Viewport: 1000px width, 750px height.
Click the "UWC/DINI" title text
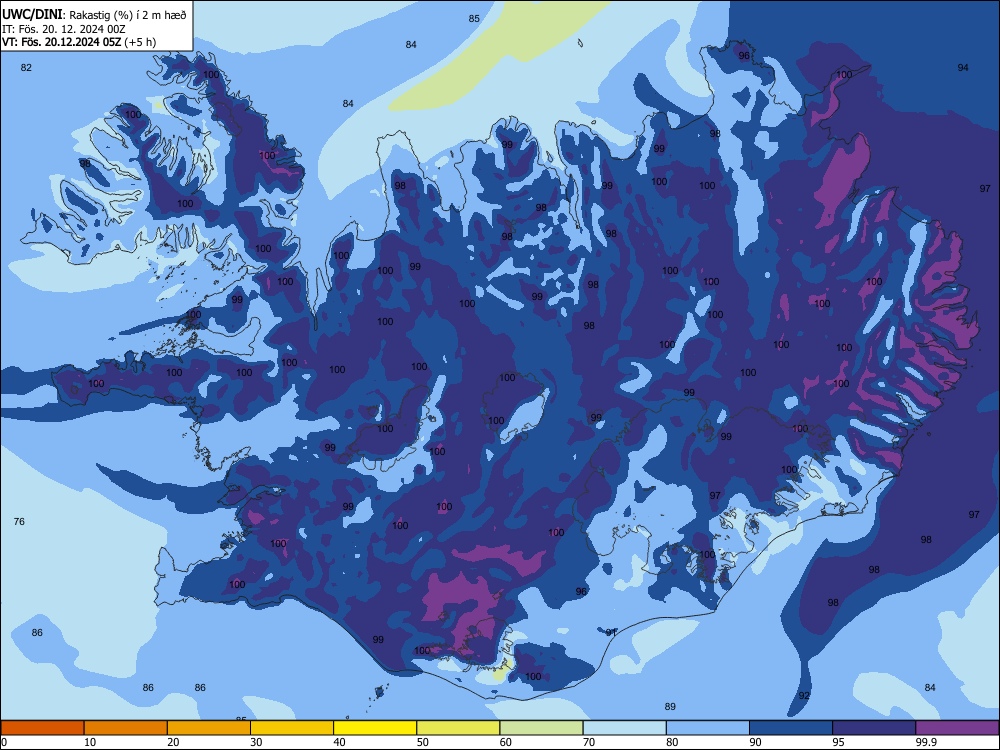32,15
